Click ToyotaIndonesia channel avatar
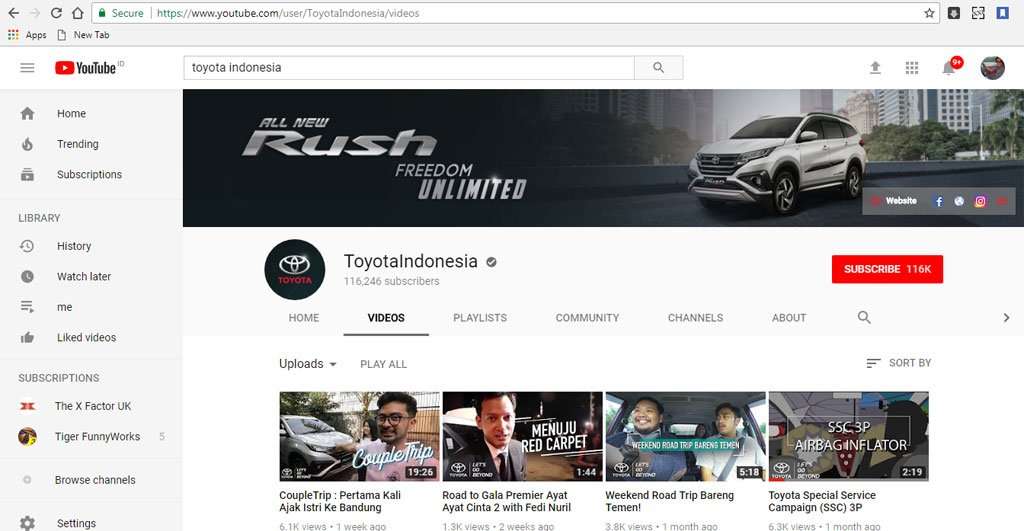1024x531 pixels. (295, 270)
